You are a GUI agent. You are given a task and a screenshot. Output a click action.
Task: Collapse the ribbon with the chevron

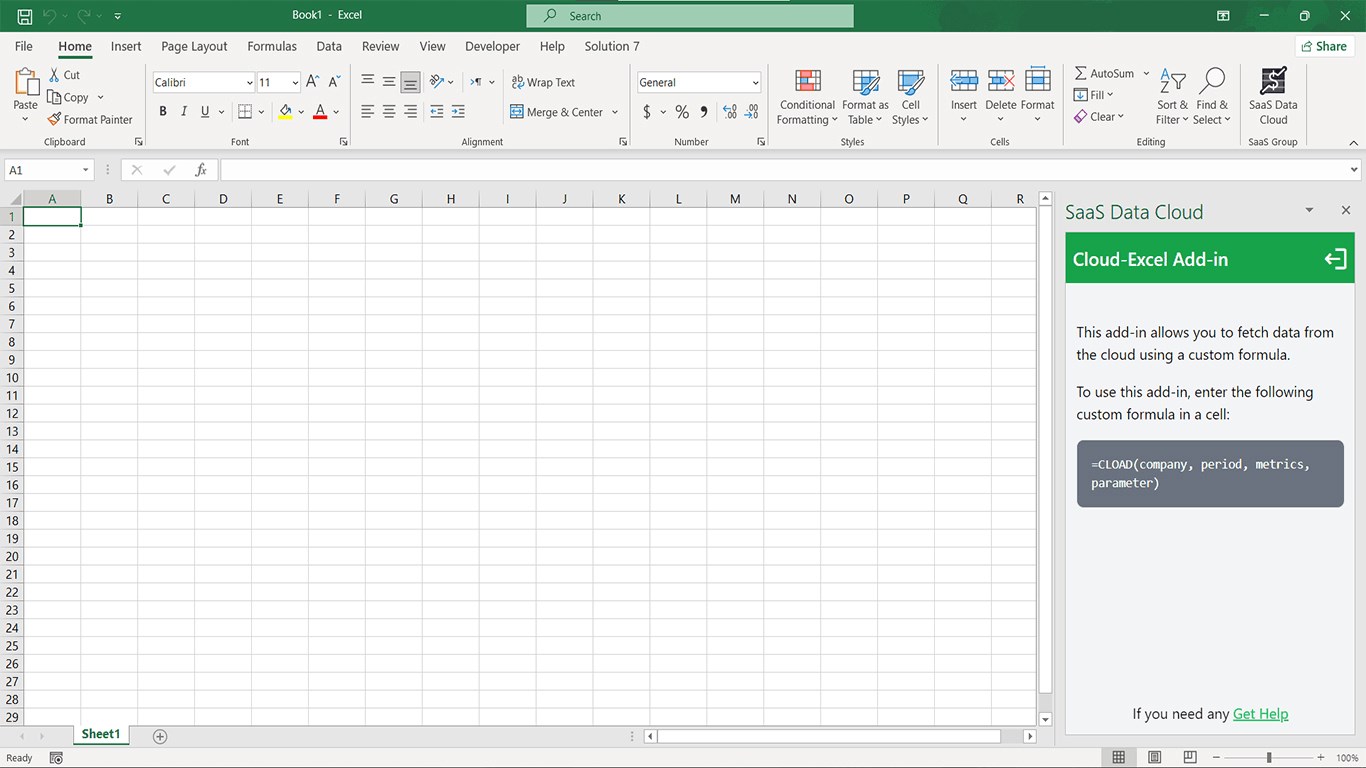[1352, 142]
